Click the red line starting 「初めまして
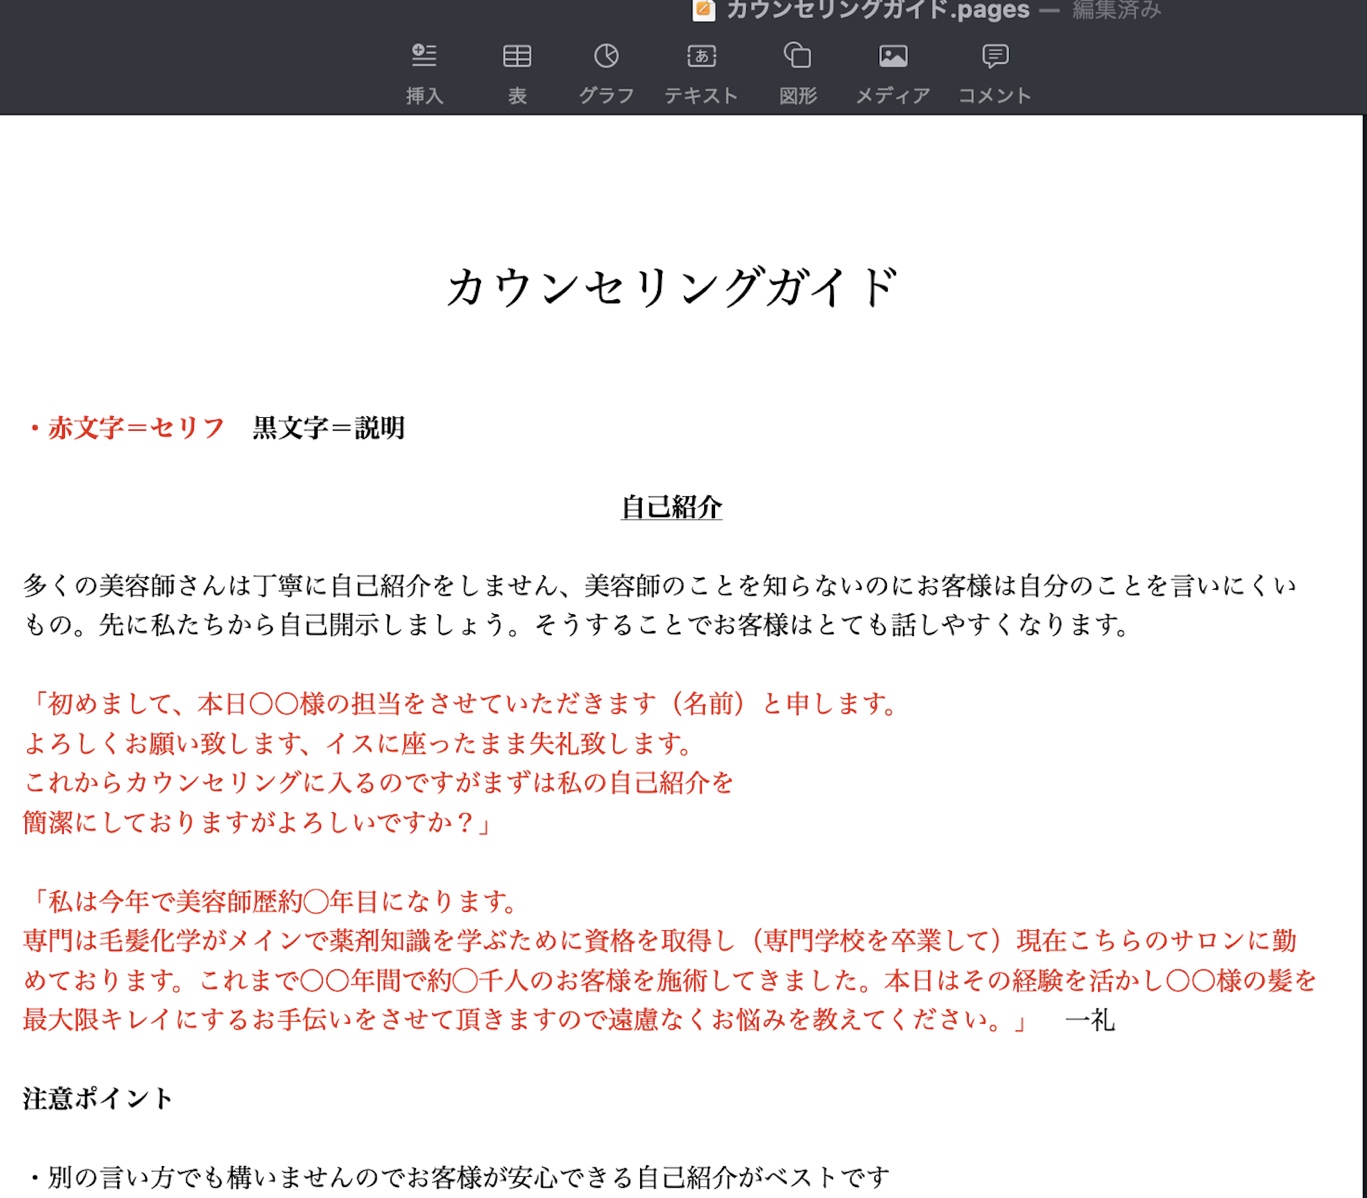The width and height of the screenshot is (1367, 1198). click(460, 704)
